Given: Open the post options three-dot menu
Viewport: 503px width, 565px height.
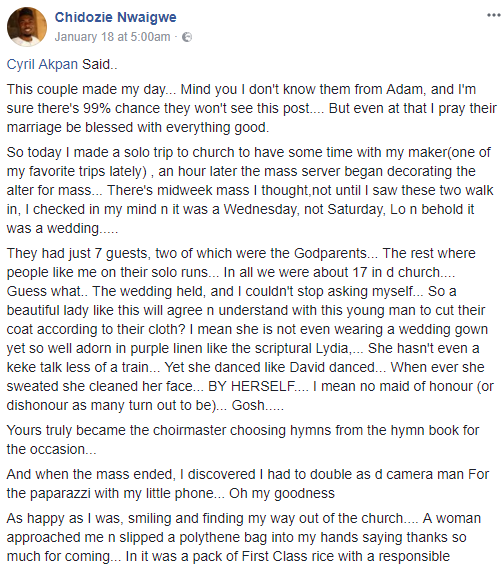Looking at the screenshot, I should point(493,15).
